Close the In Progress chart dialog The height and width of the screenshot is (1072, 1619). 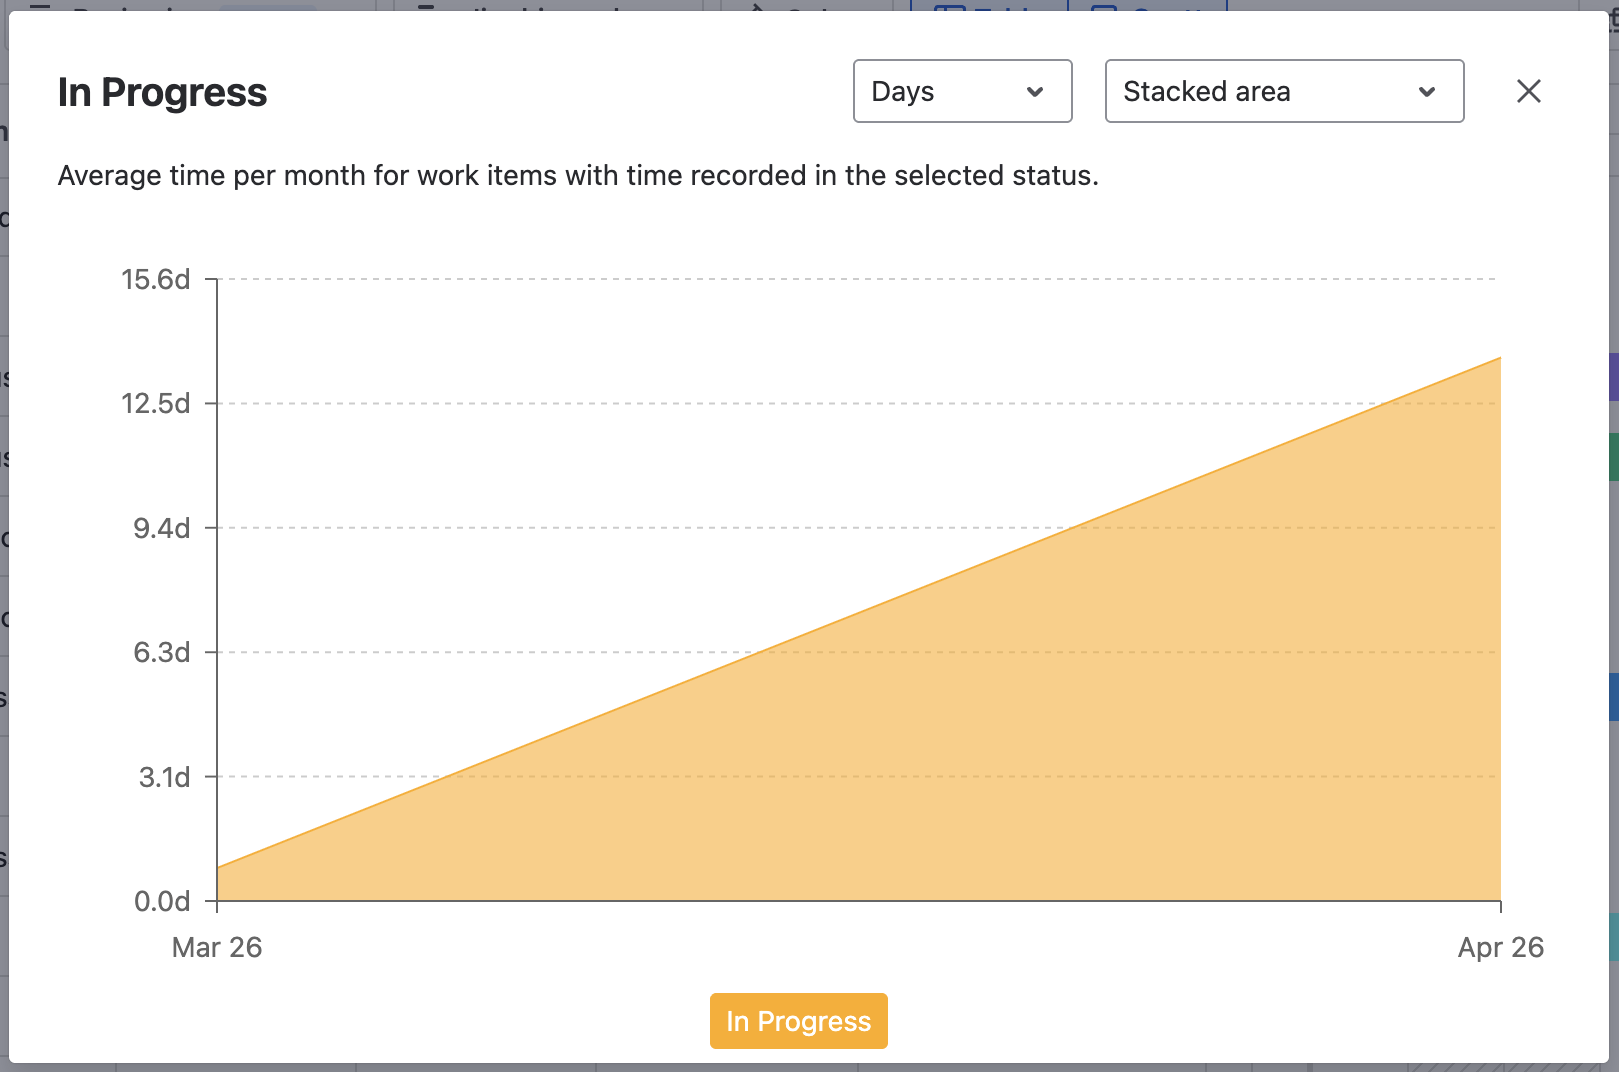[x=1528, y=91]
